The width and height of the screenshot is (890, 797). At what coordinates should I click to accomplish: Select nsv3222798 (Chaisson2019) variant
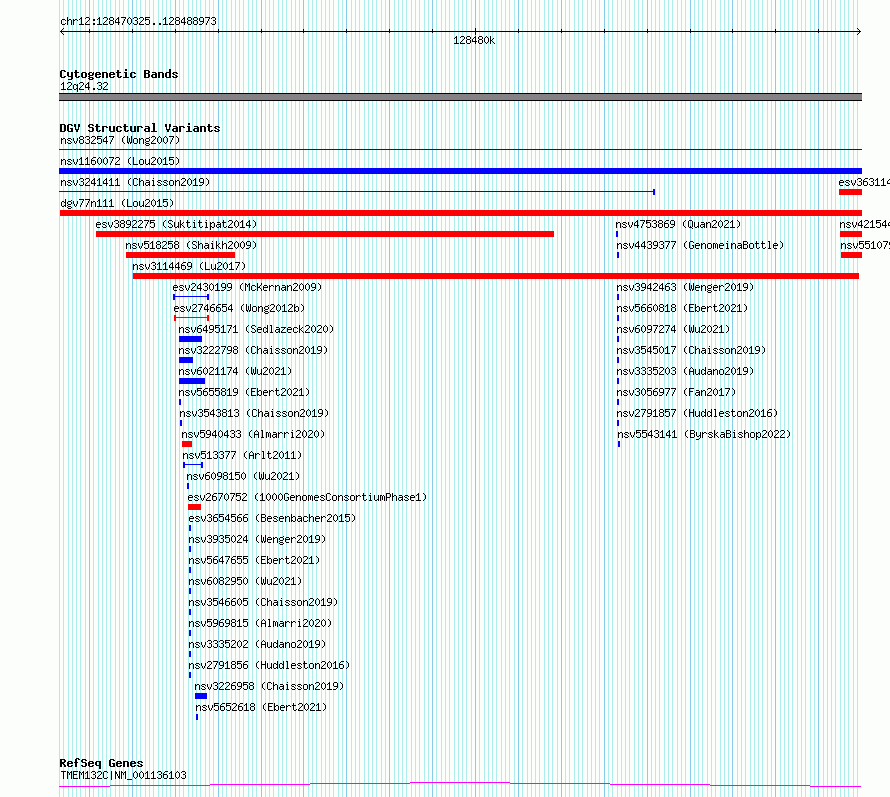(253, 350)
